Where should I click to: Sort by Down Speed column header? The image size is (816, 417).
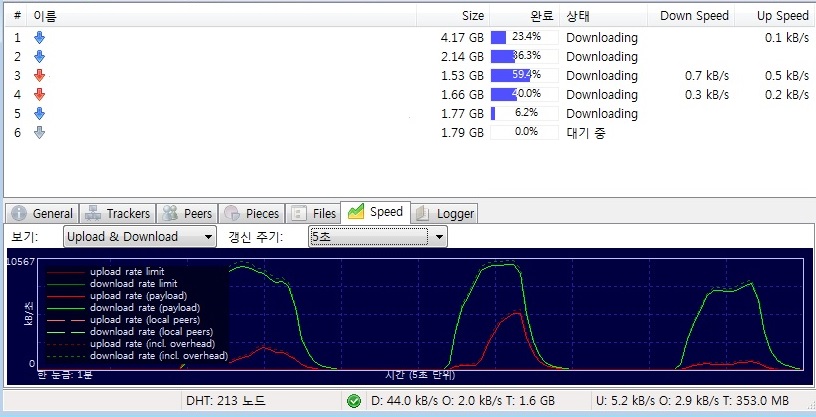(691, 16)
